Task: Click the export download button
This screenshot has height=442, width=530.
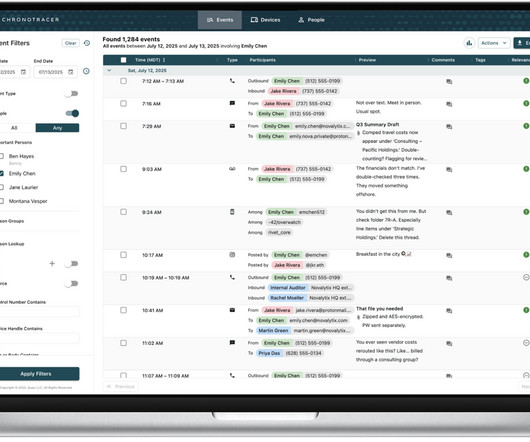Action: point(522,43)
